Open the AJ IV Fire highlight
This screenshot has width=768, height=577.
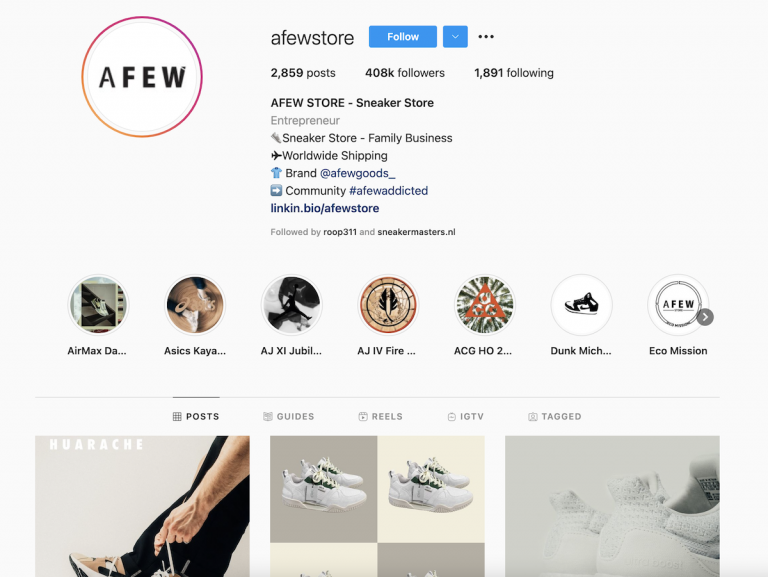[388, 305]
